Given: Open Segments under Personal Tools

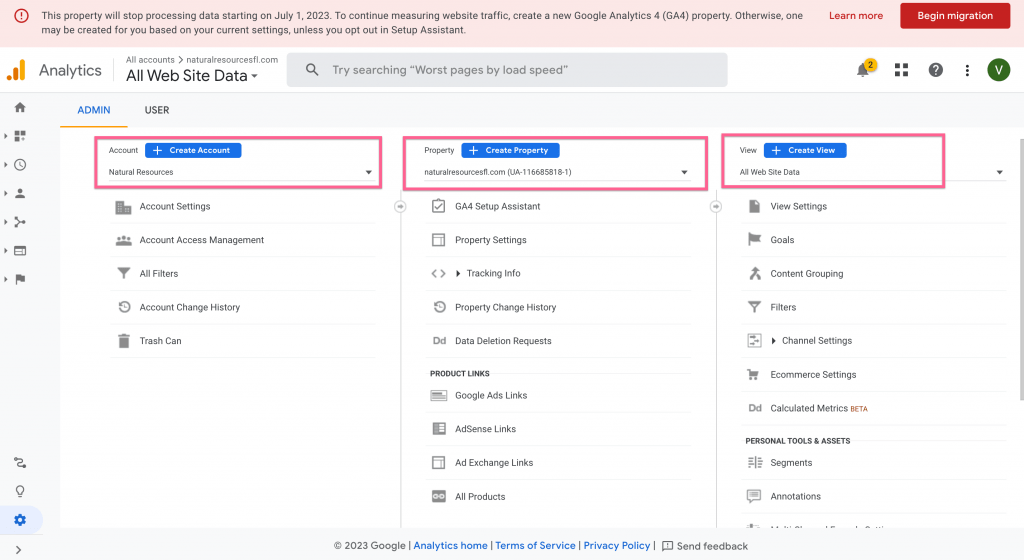Looking at the screenshot, I should point(791,463).
